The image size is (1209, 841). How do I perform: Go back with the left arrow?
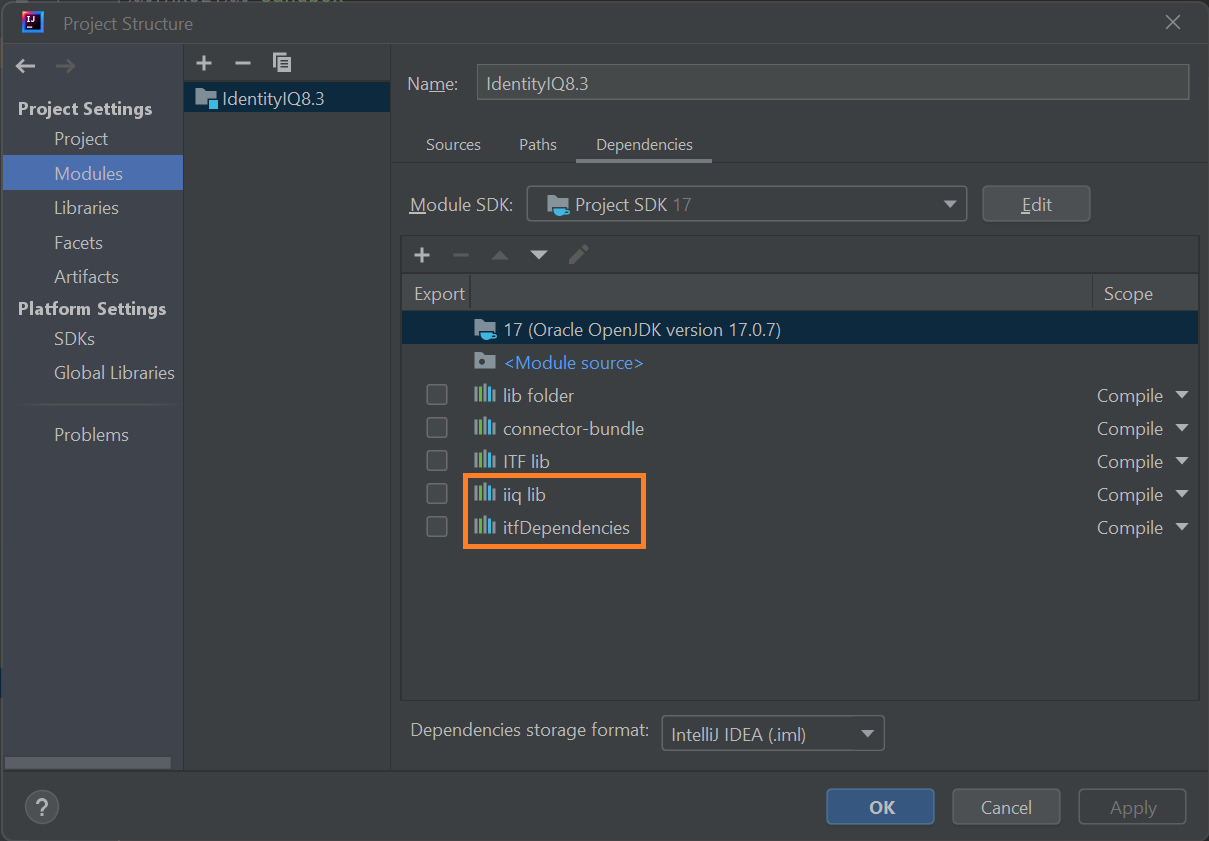tap(26, 66)
